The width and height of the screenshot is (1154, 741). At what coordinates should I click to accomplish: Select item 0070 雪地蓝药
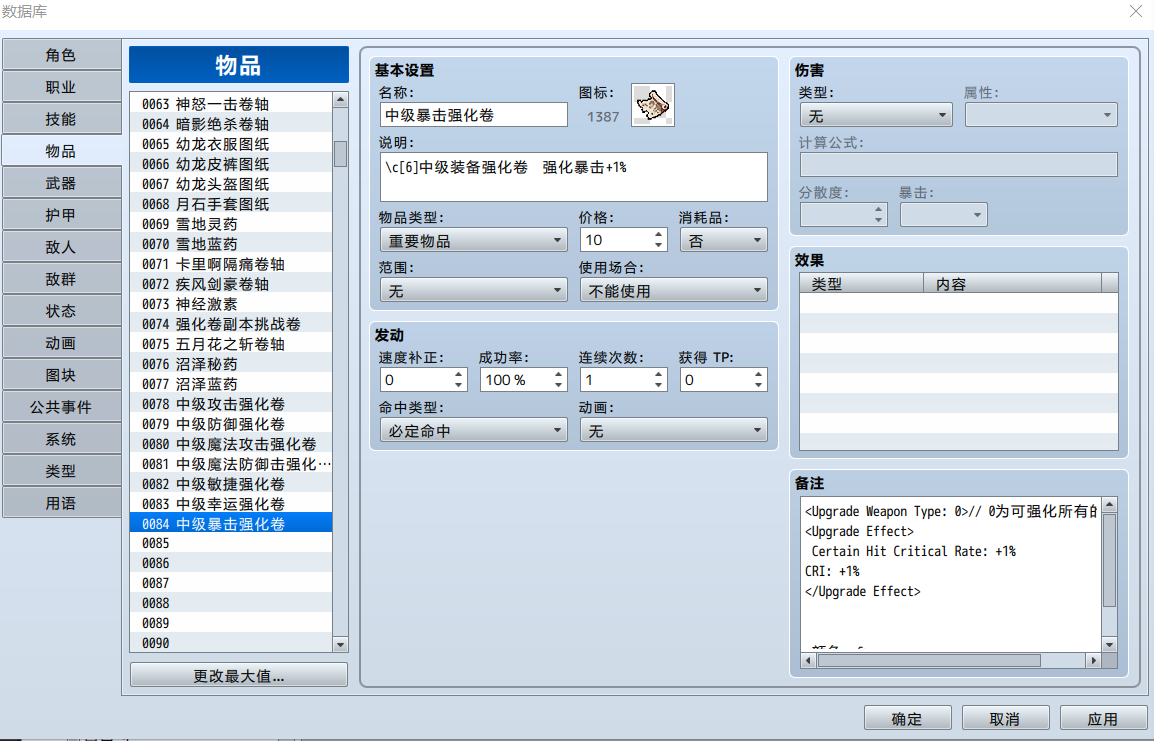tap(231, 244)
